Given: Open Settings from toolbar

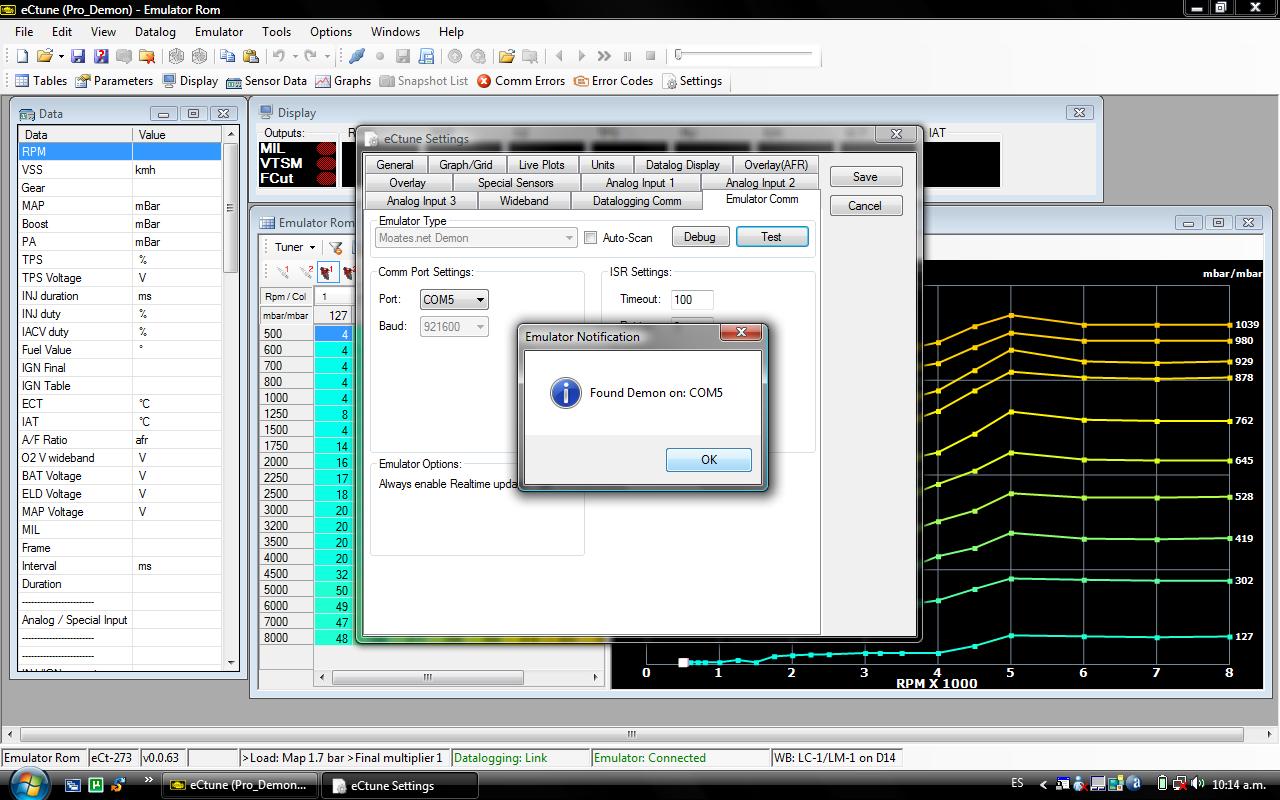Looking at the screenshot, I should pyautogui.click(x=692, y=81).
